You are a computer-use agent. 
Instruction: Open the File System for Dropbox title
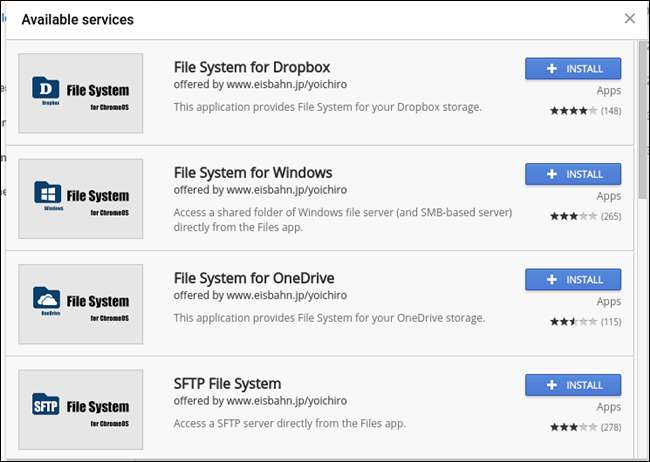(x=251, y=67)
